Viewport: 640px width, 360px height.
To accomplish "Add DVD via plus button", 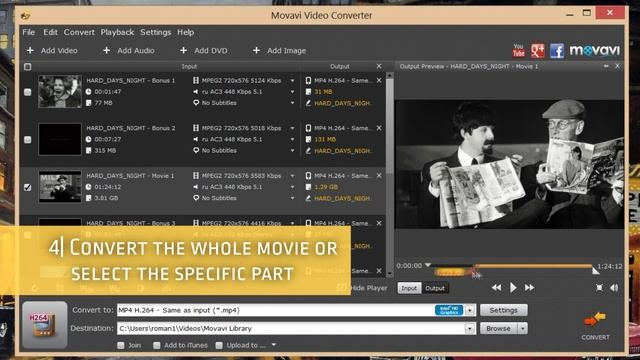I will [x=184, y=50].
